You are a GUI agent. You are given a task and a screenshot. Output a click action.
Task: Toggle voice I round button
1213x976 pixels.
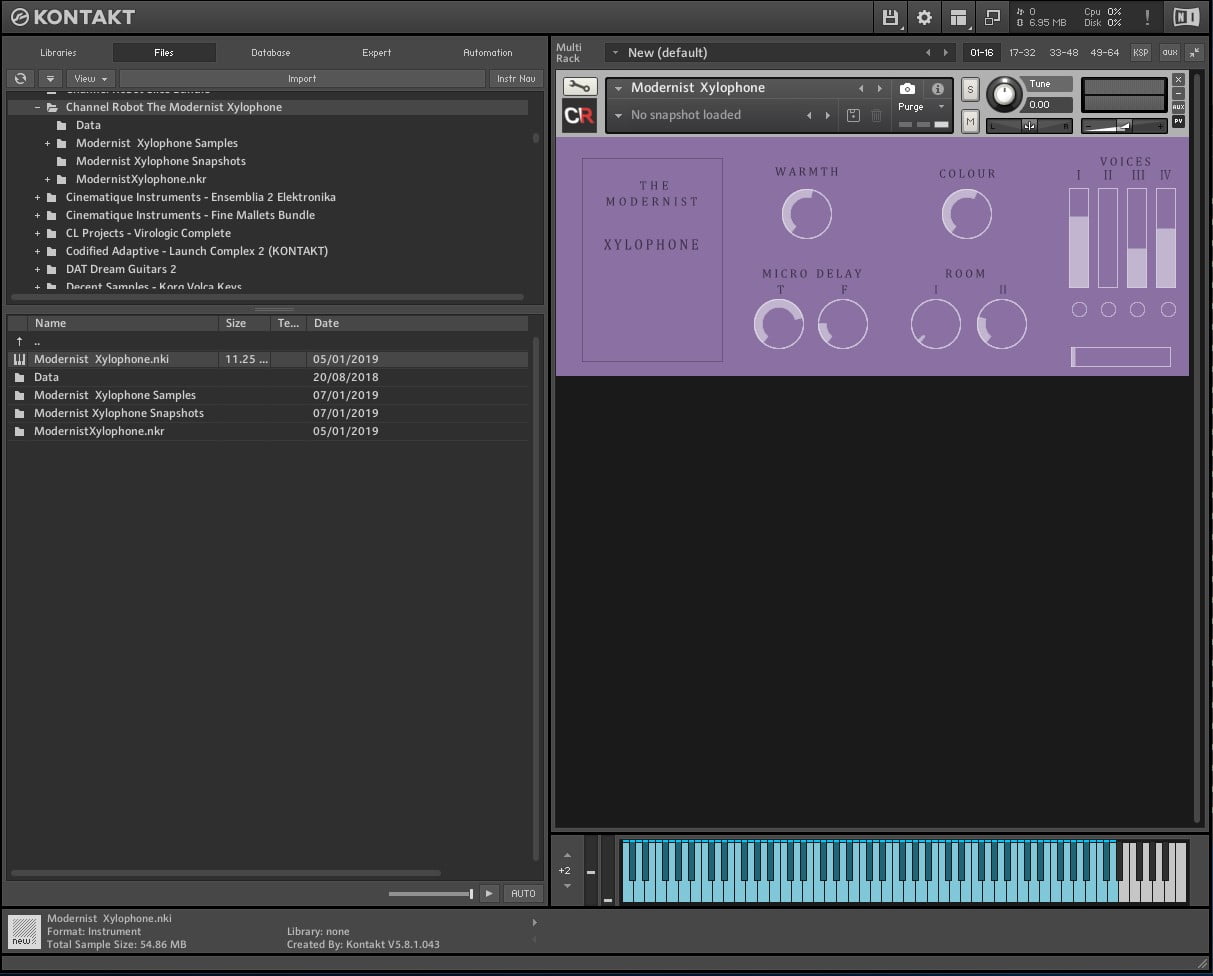1079,310
